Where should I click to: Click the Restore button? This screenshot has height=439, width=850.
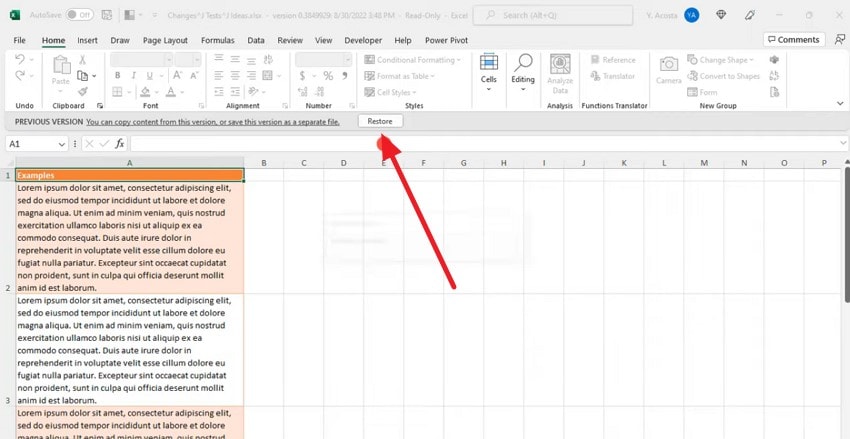pos(380,121)
